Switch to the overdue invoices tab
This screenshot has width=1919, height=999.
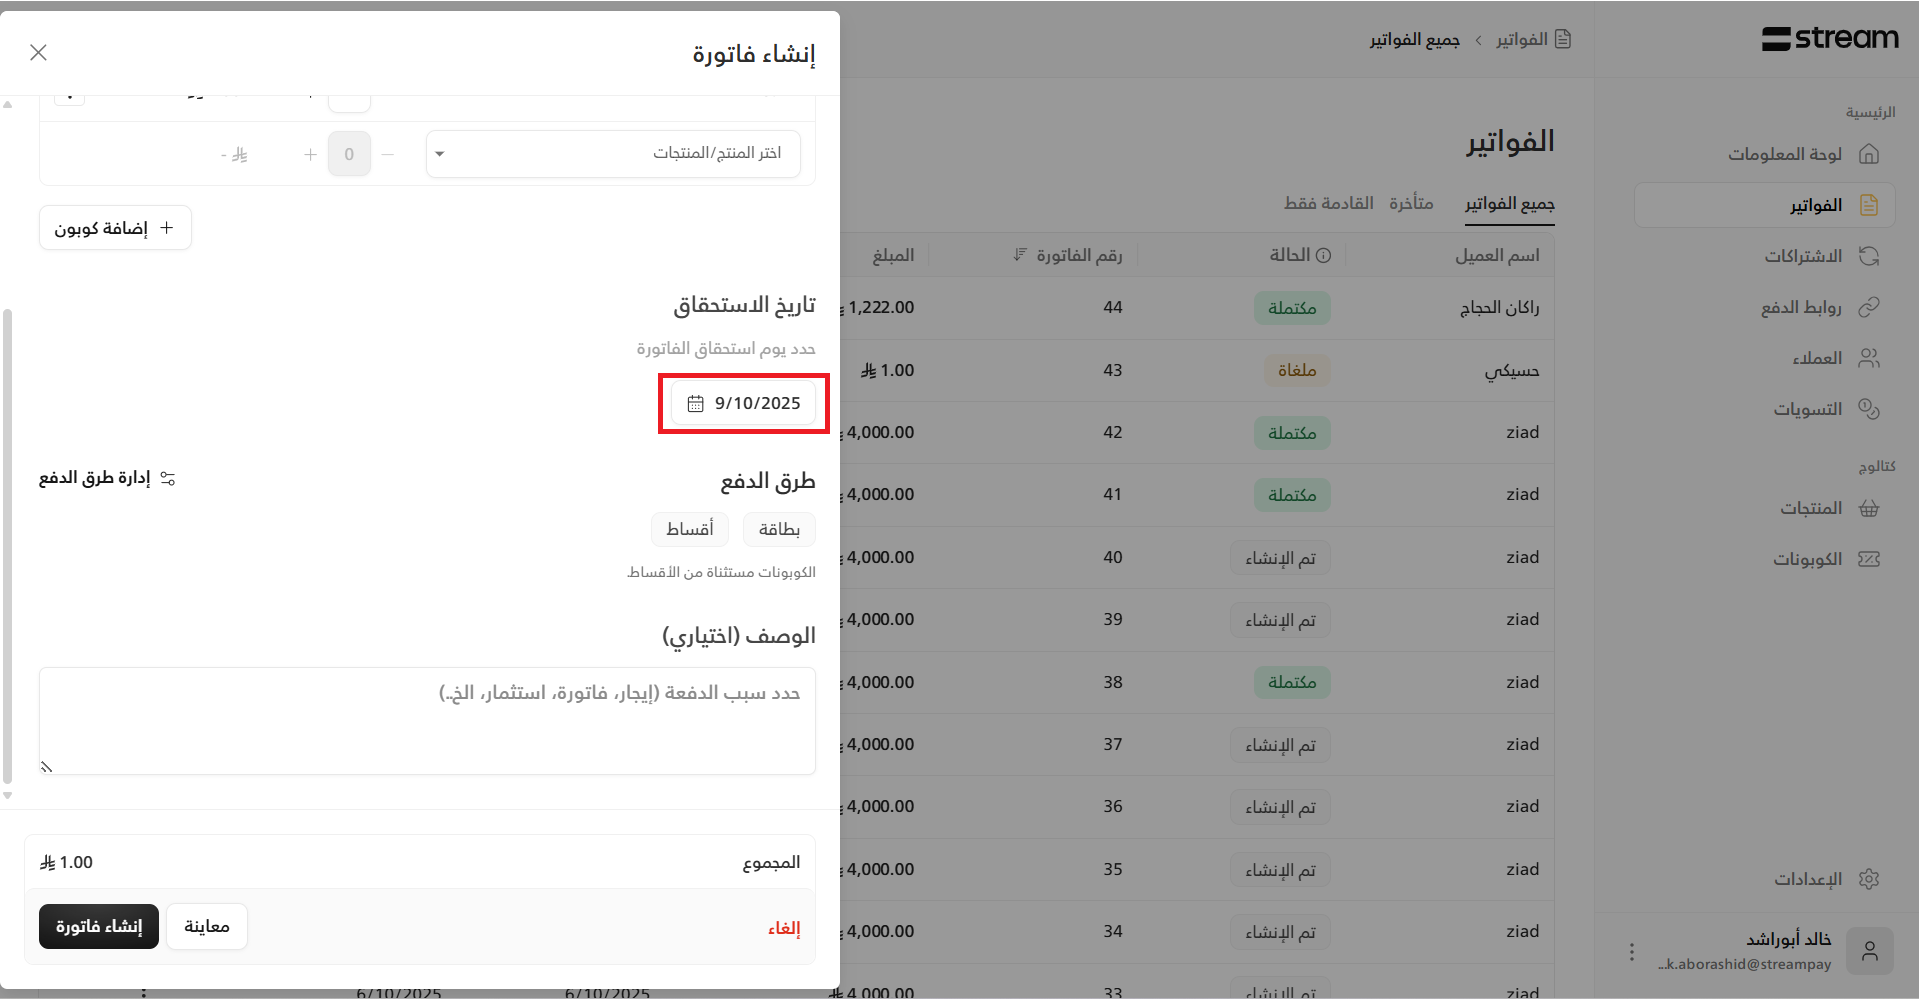1410,204
